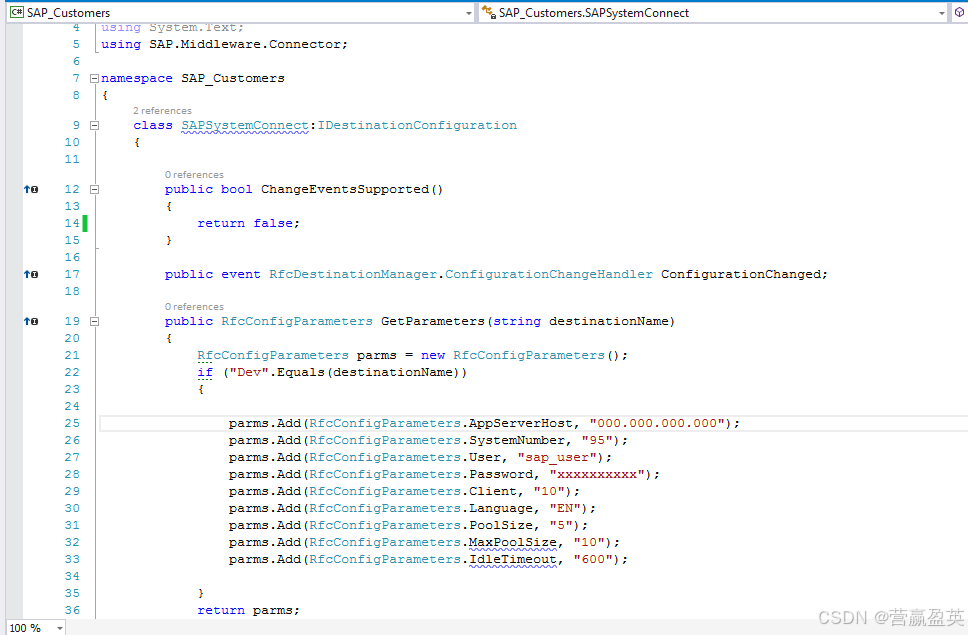Collapse the ChangeEventsSupported method

click(x=93, y=189)
